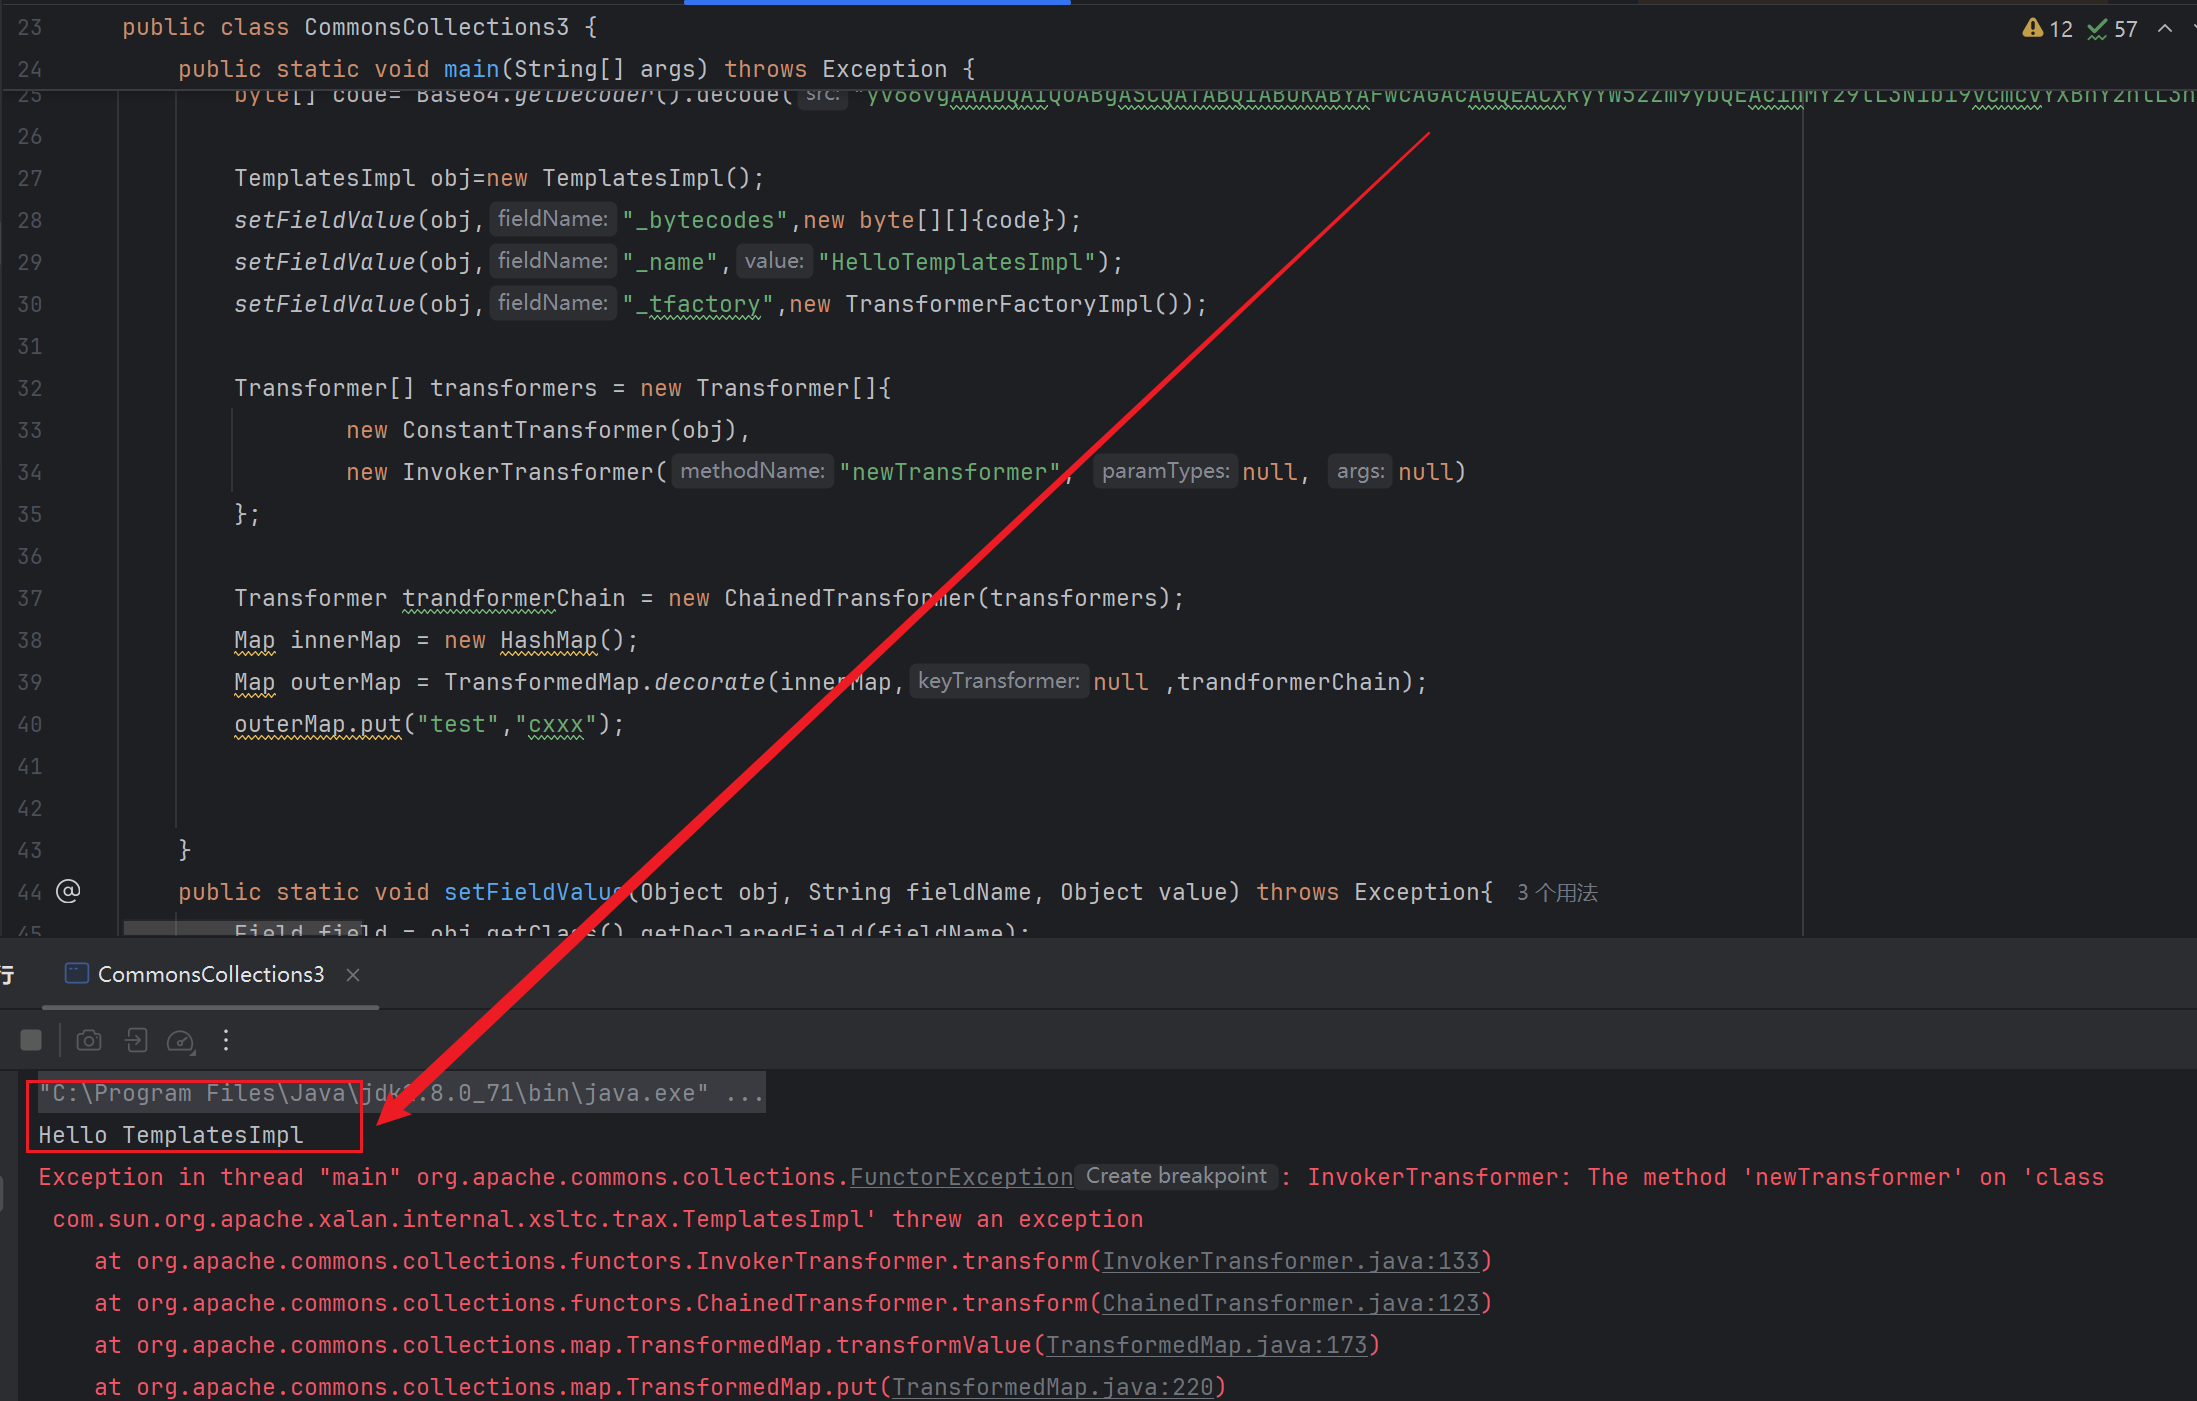Click the main method name on line 24
Screen dimensions: 2197x1401
tap(472, 69)
